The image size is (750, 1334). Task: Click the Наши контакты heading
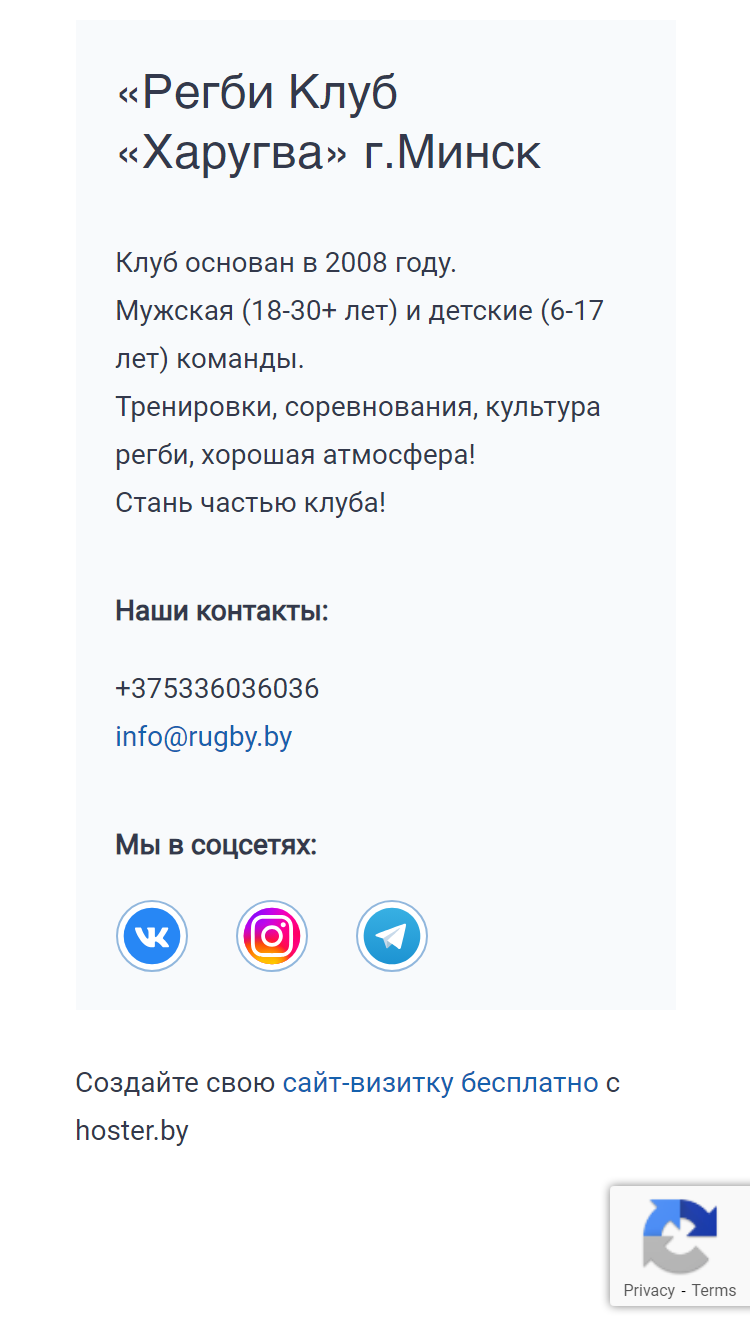click(222, 611)
